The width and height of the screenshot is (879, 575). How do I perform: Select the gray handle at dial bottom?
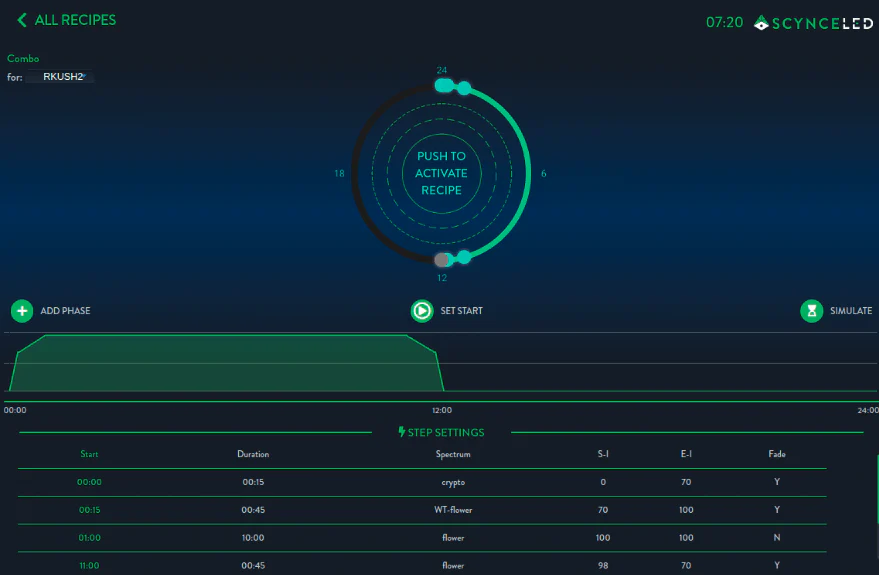[x=442, y=260]
